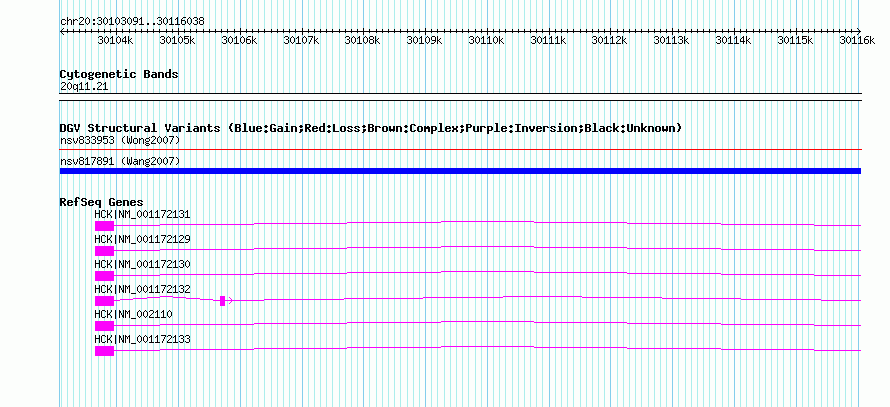This screenshot has width=890, height=407.
Task: Click the first exon box of NM_002110
Action: (104, 326)
